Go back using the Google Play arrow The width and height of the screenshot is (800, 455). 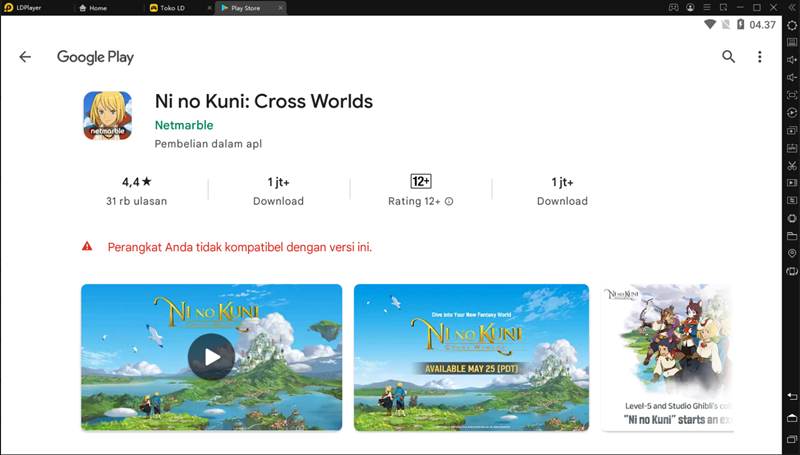coord(25,57)
